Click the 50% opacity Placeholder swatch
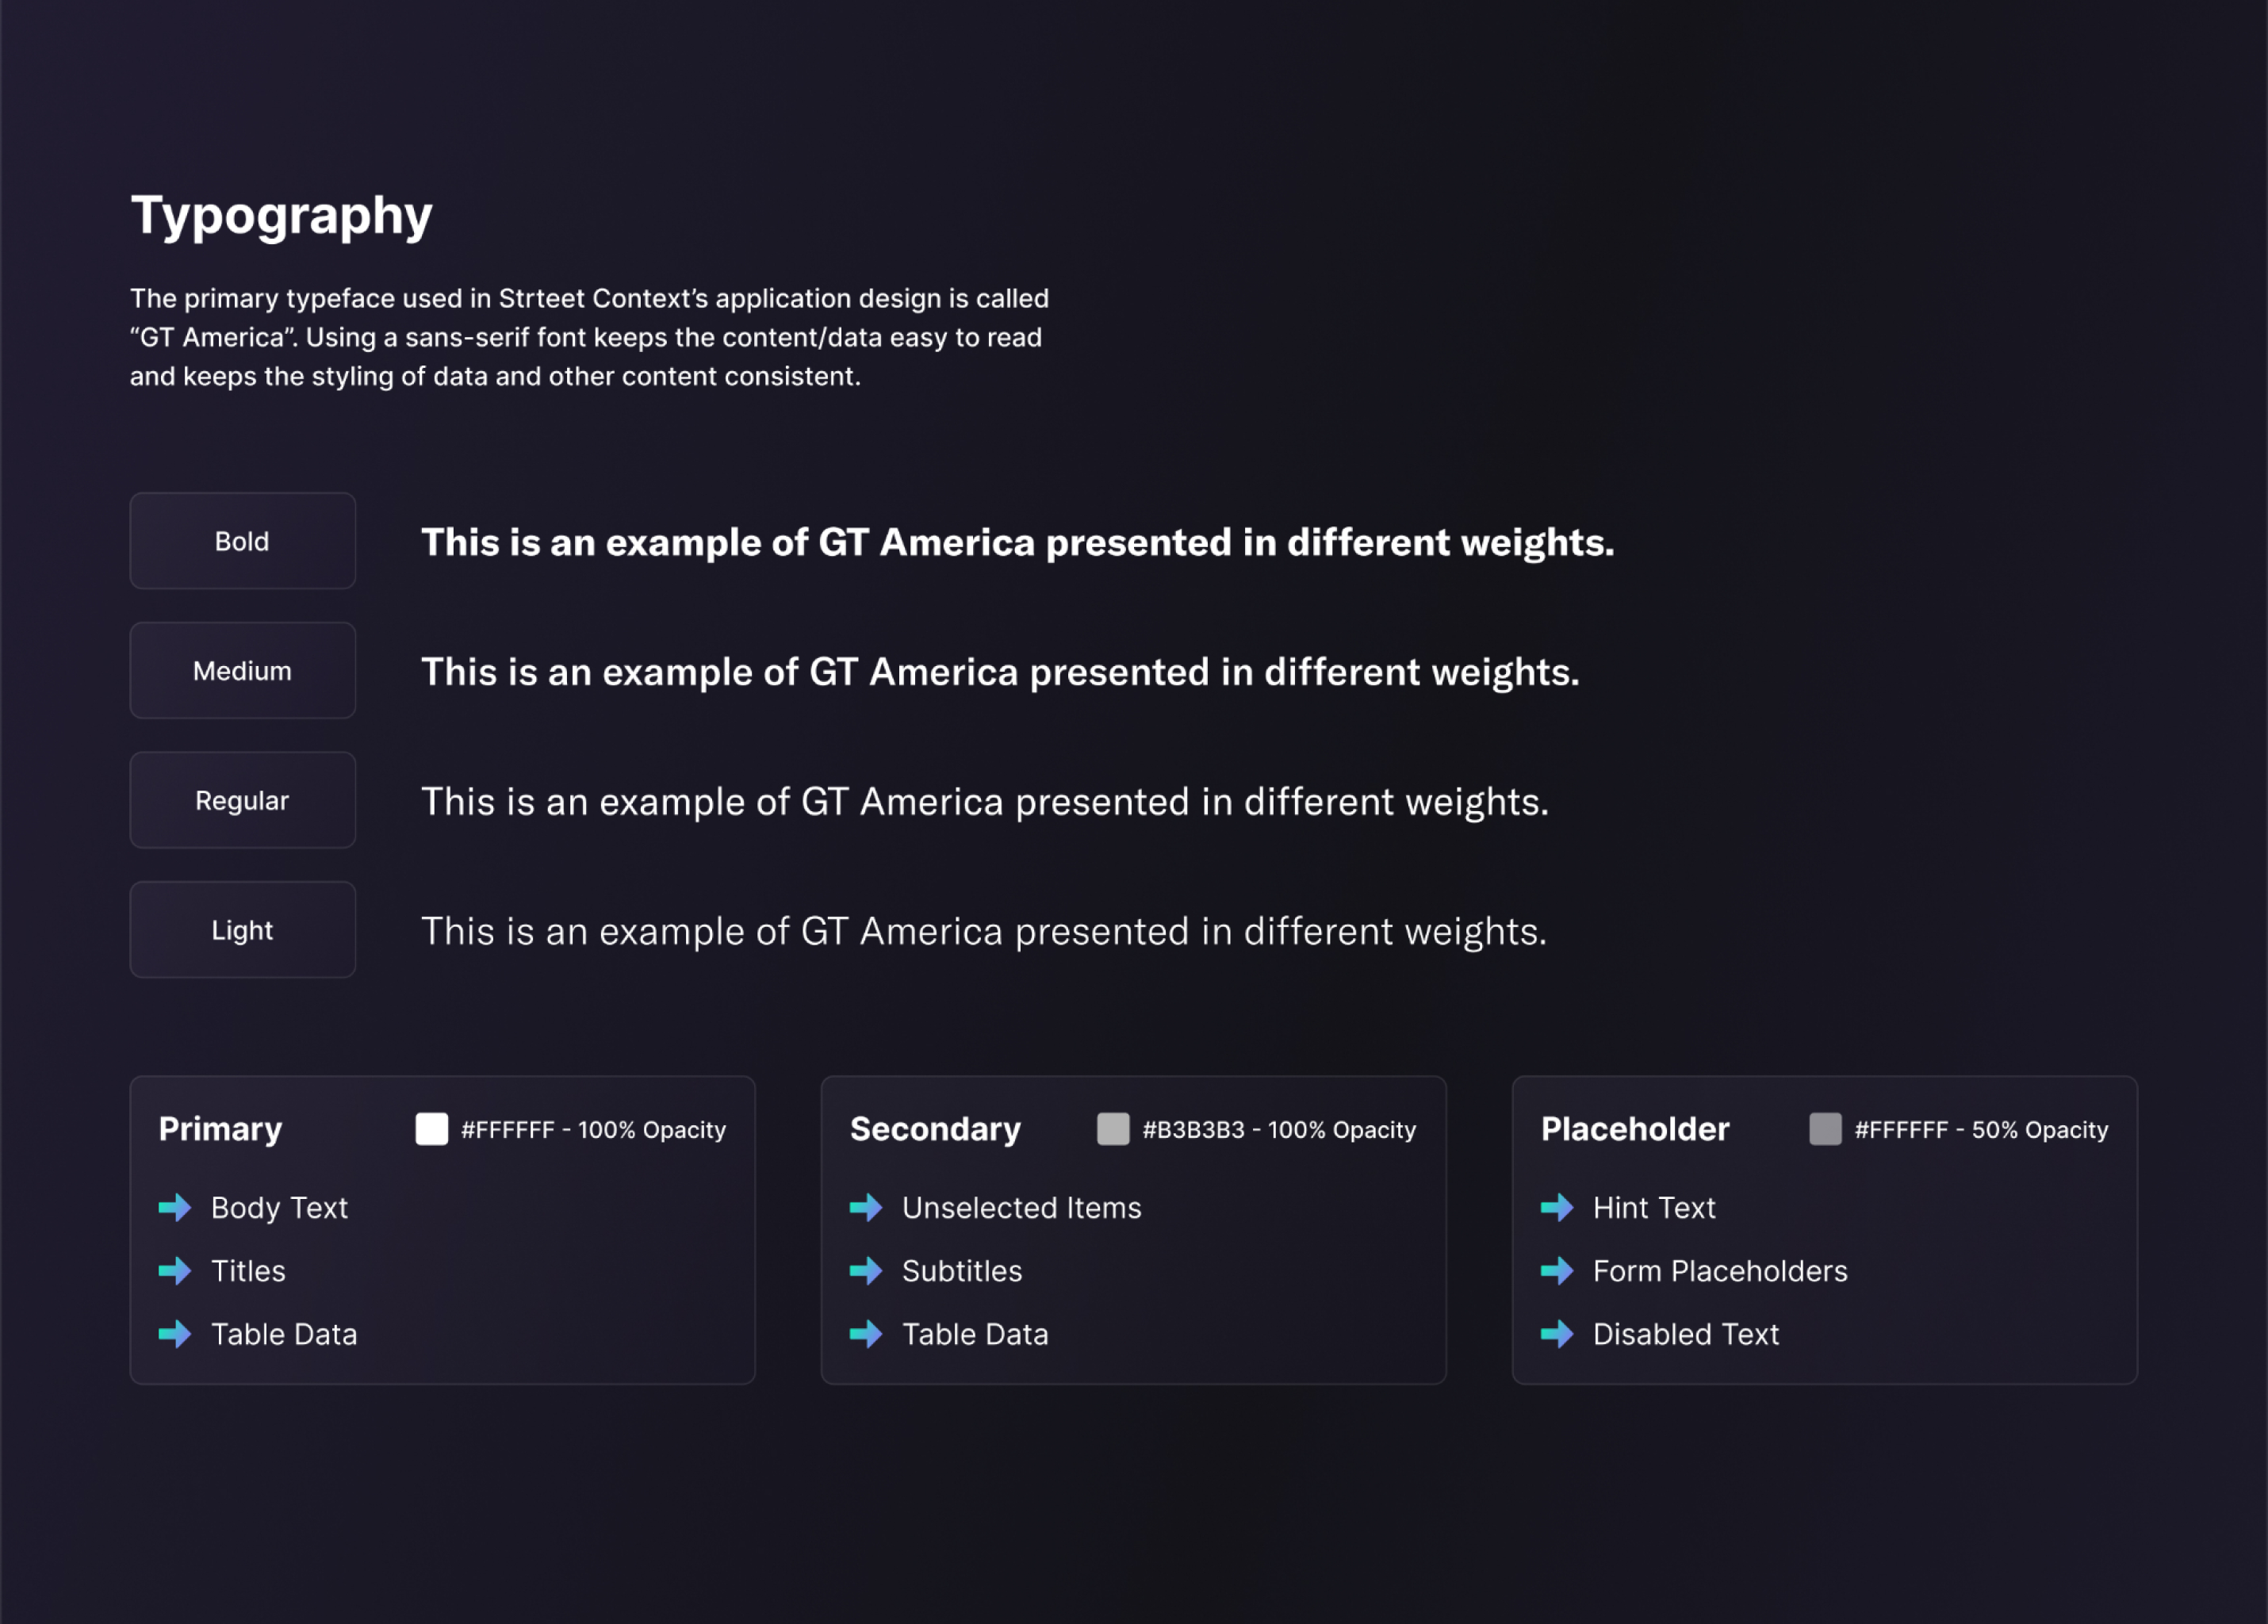Screen dimensions: 2268x1624 click(x=1825, y=1129)
